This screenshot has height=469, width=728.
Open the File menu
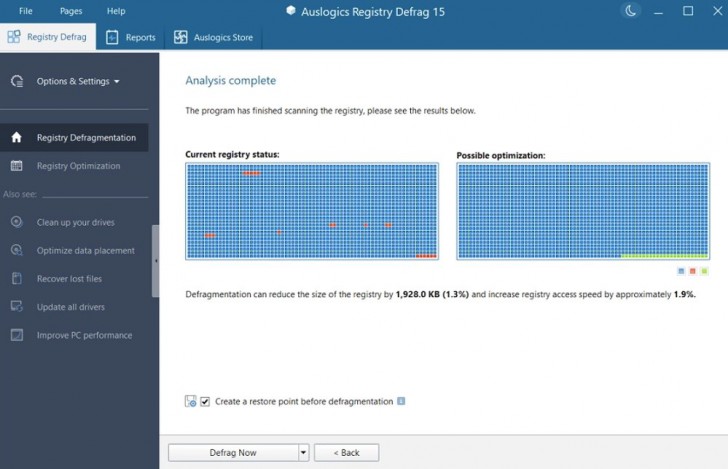(26, 11)
